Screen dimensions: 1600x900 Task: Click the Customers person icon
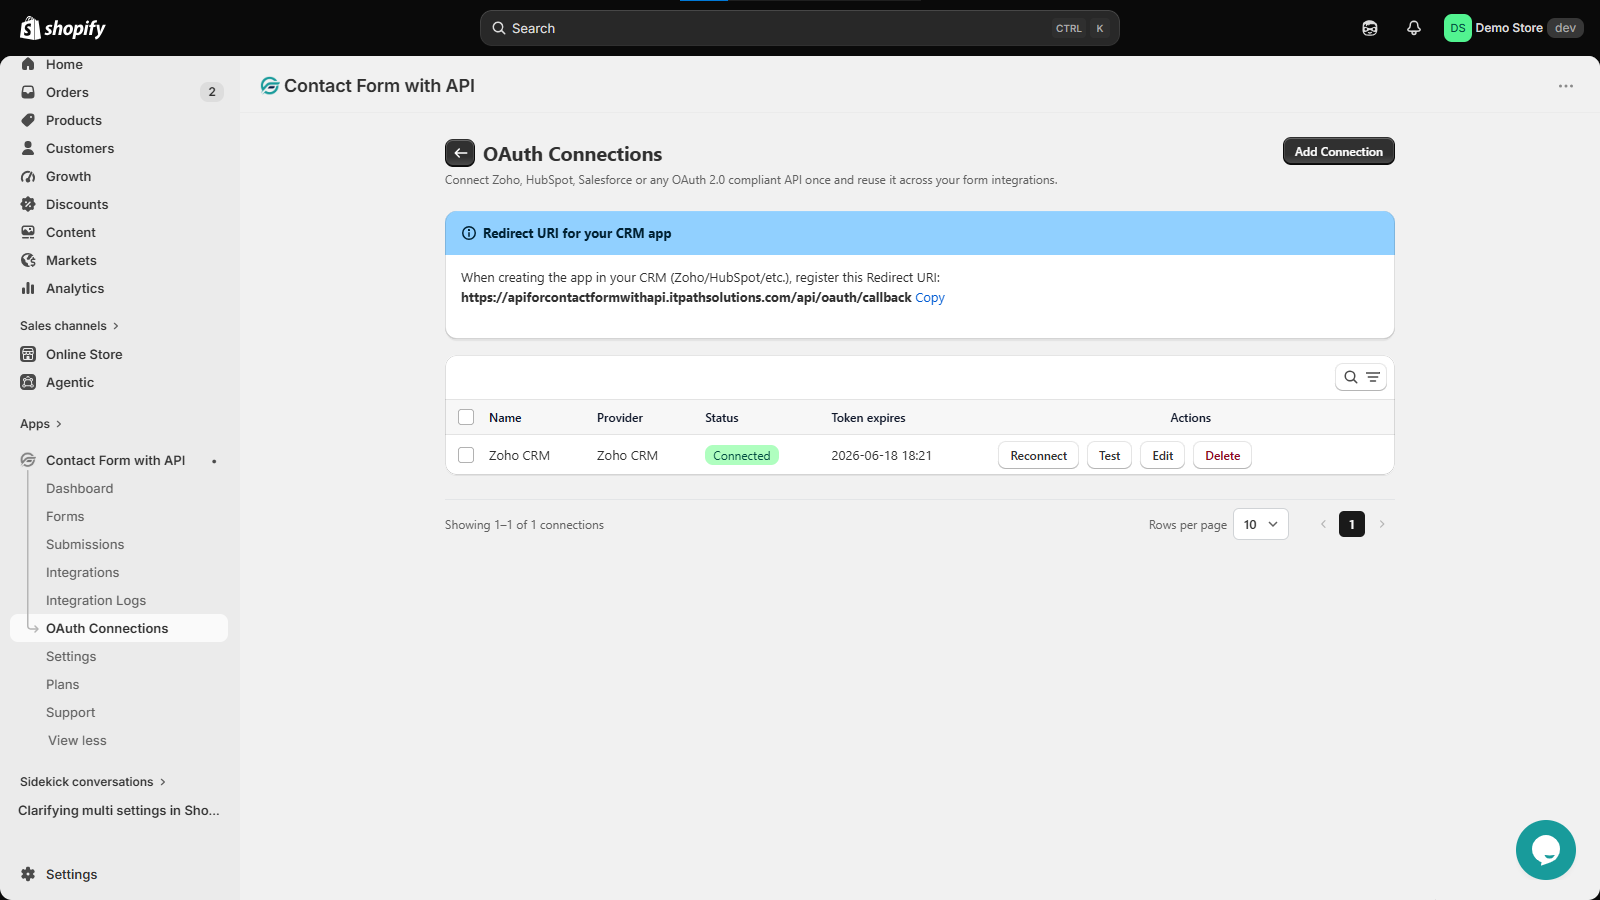tap(28, 148)
